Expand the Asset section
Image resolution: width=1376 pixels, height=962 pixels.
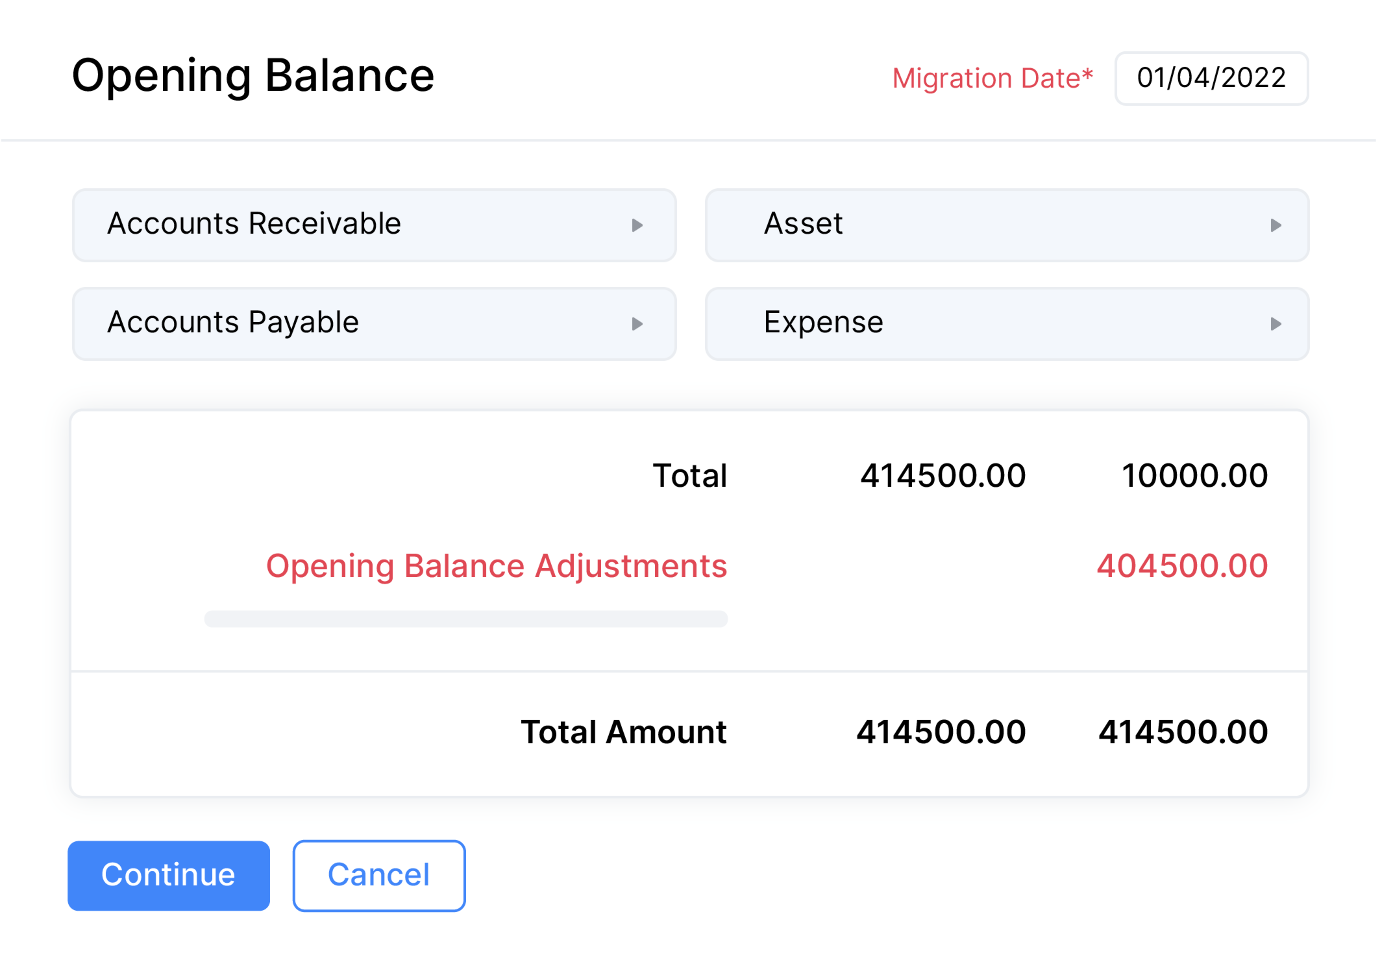pyautogui.click(x=1007, y=225)
